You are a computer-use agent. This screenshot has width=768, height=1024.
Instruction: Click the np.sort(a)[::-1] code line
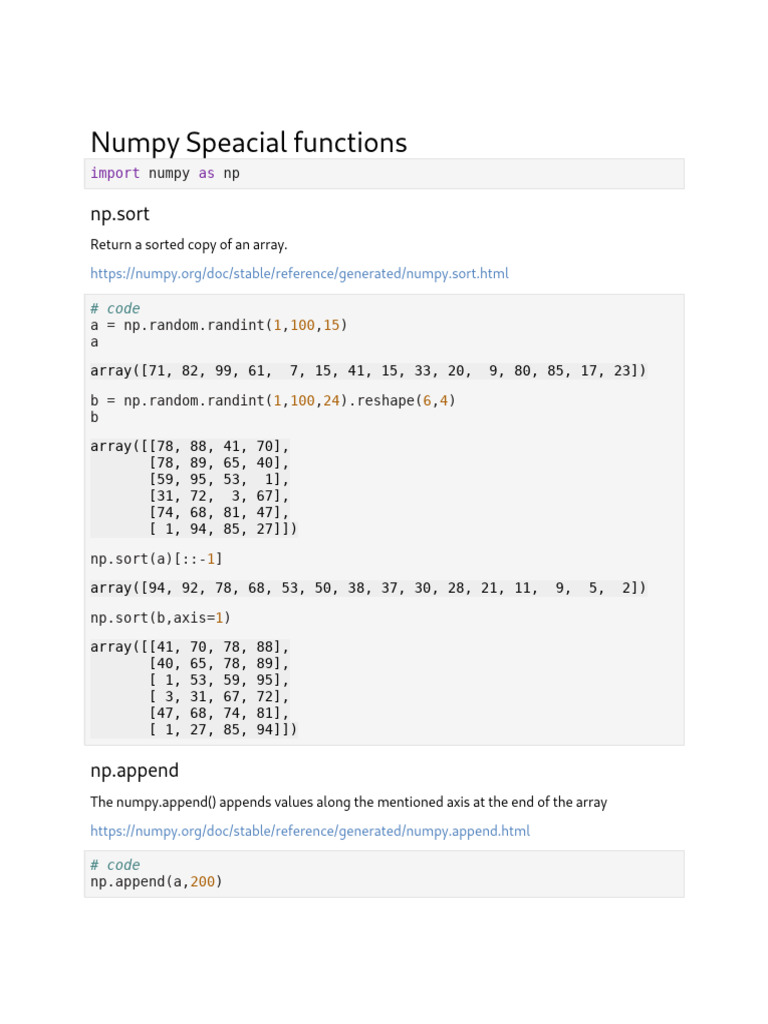click(157, 558)
